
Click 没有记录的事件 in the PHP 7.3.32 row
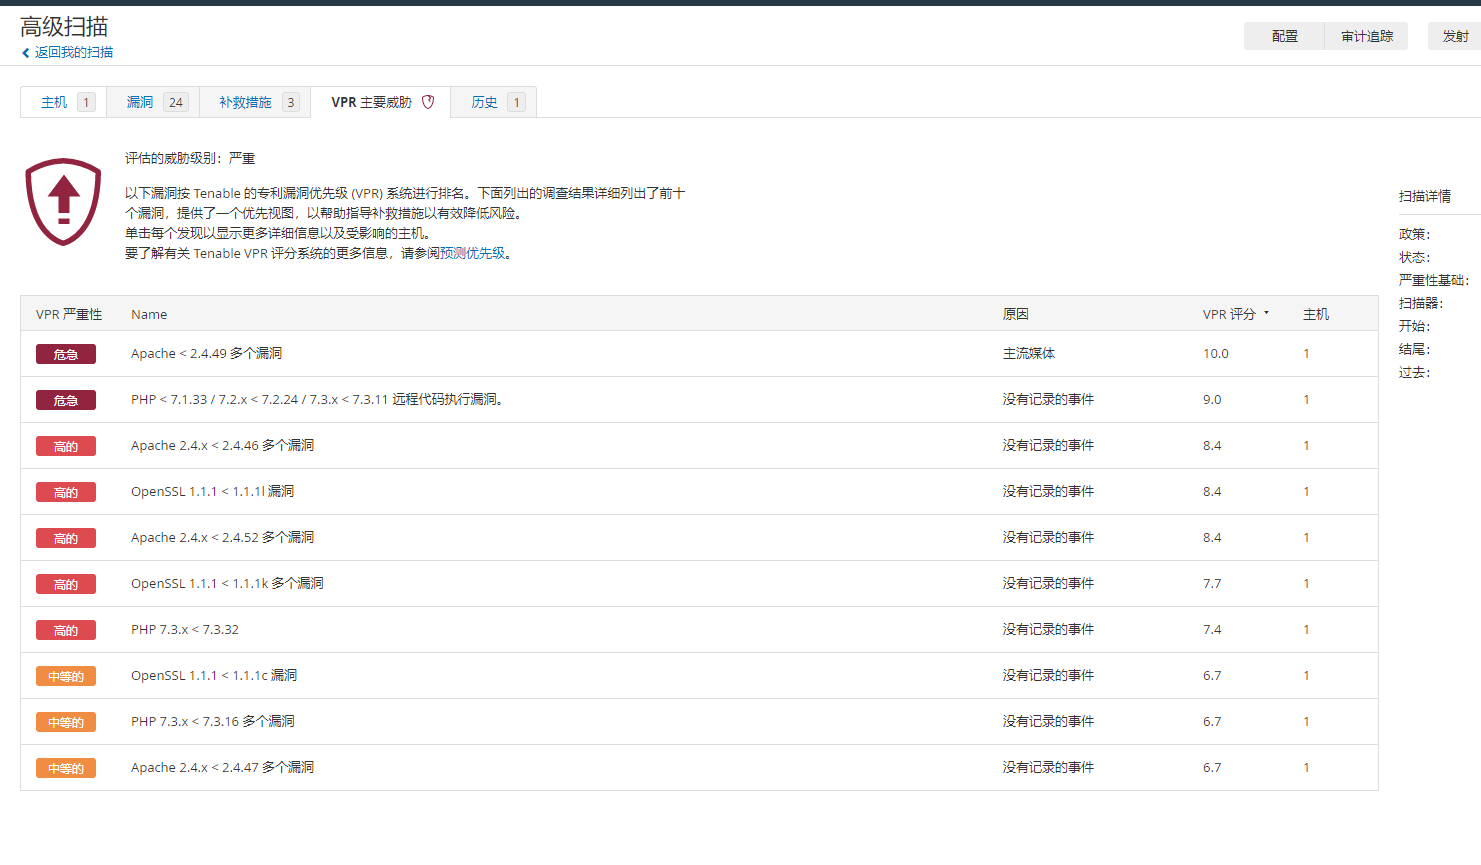click(1048, 629)
